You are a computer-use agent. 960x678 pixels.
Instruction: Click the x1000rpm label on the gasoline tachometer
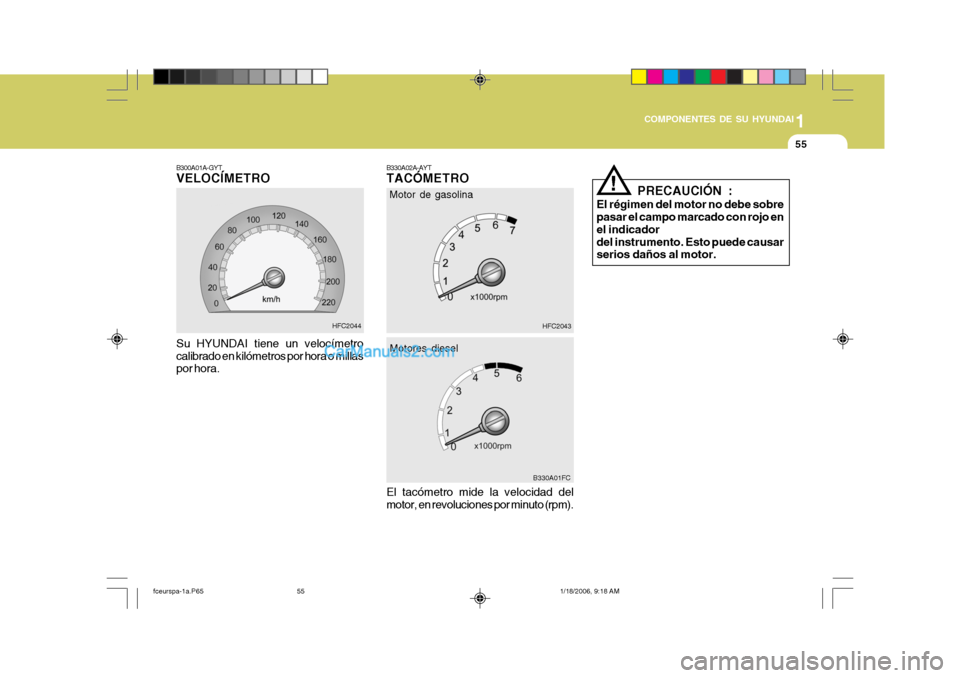point(489,297)
